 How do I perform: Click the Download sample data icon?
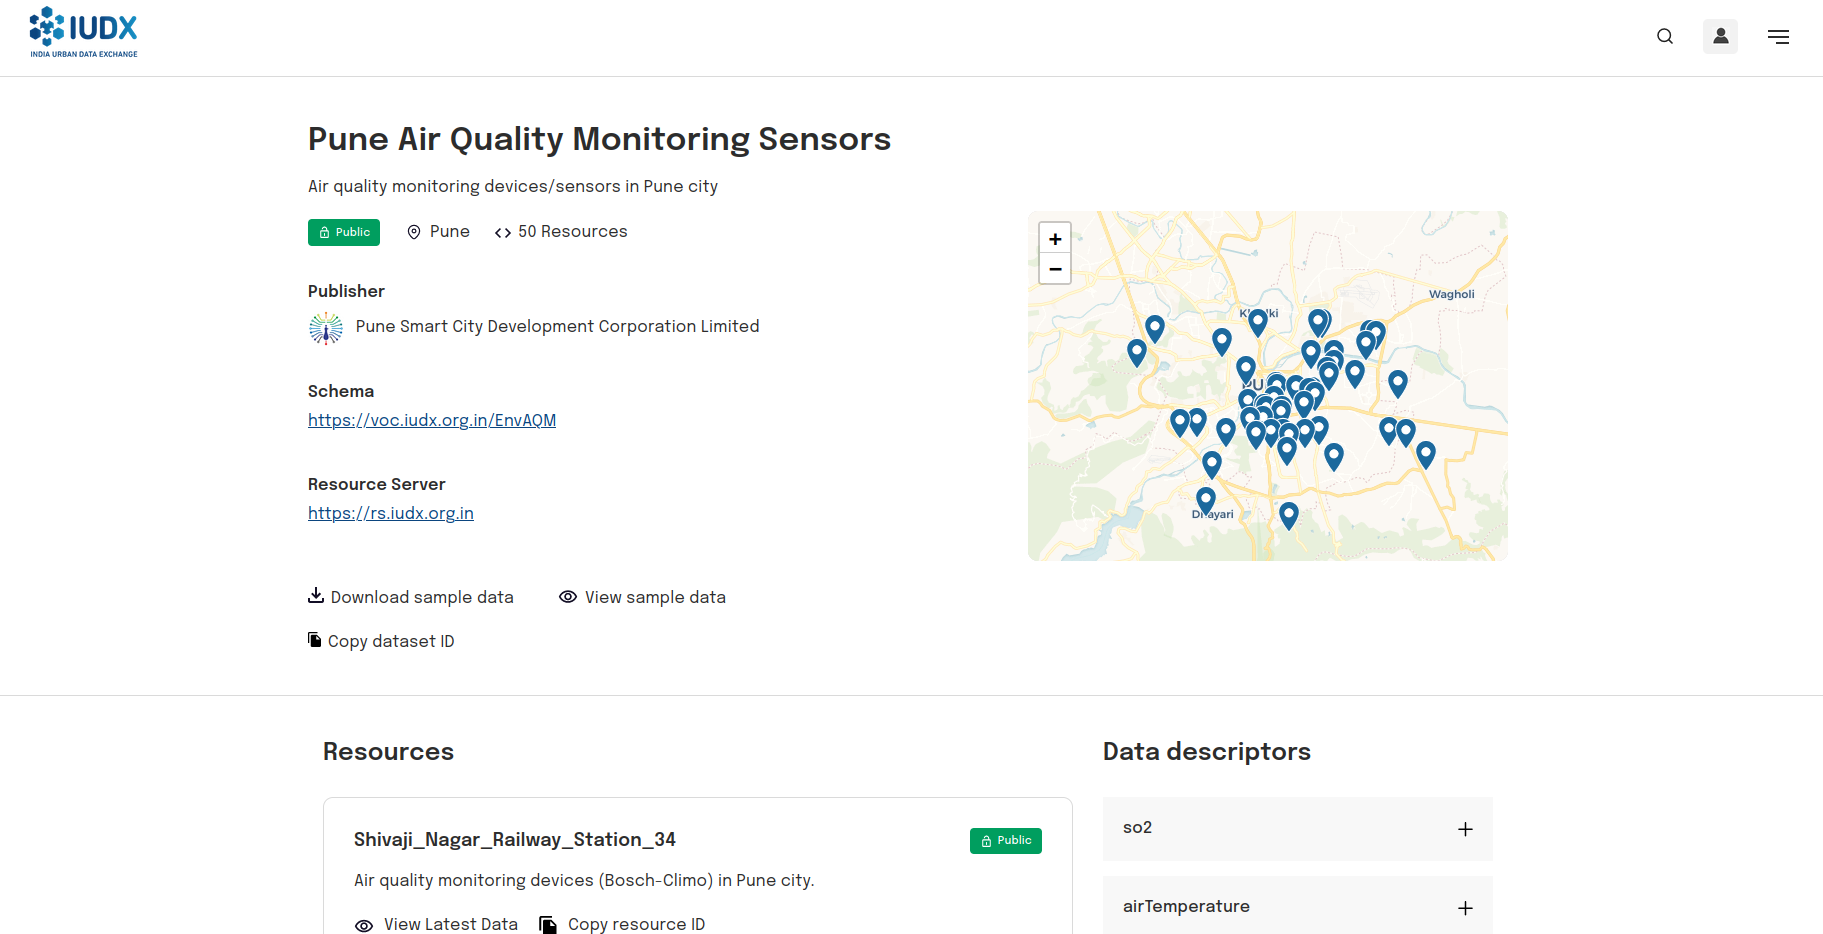click(316, 596)
